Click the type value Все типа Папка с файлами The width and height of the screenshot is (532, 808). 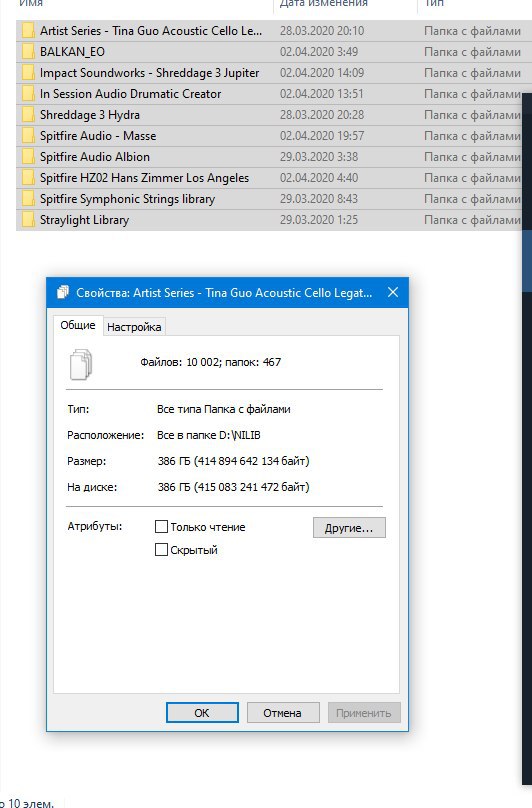[x=224, y=410]
